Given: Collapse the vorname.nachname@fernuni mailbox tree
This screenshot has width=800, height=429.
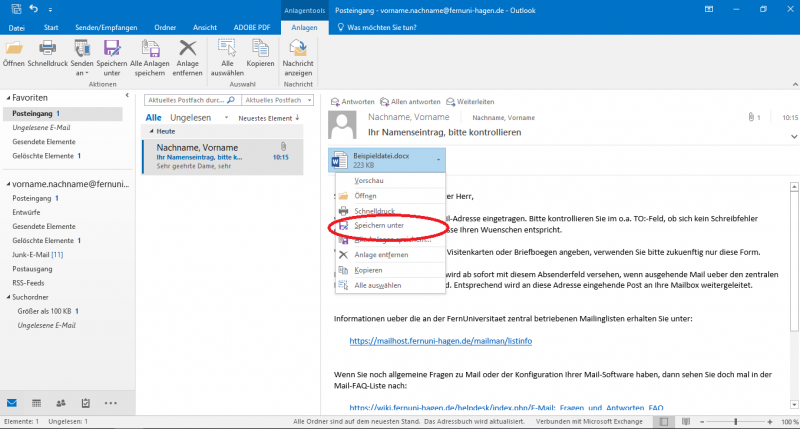Looking at the screenshot, I should (x=8, y=184).
